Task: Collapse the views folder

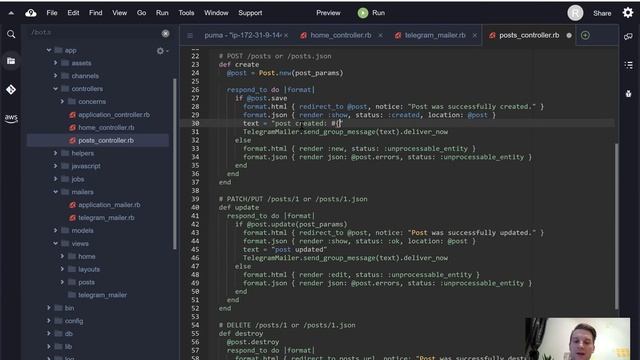Action: tap(56, 243)
